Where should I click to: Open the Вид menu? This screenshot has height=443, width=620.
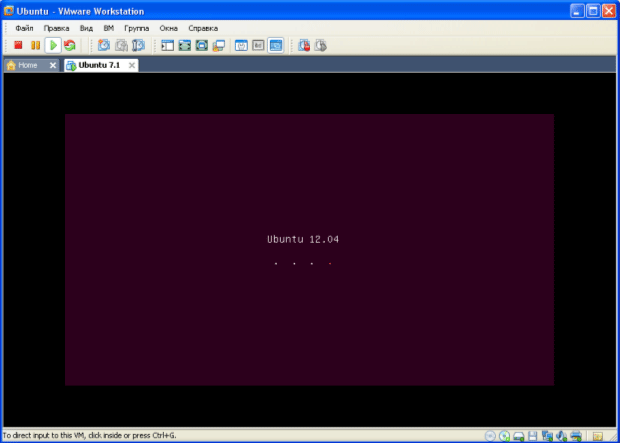point(86,28)
